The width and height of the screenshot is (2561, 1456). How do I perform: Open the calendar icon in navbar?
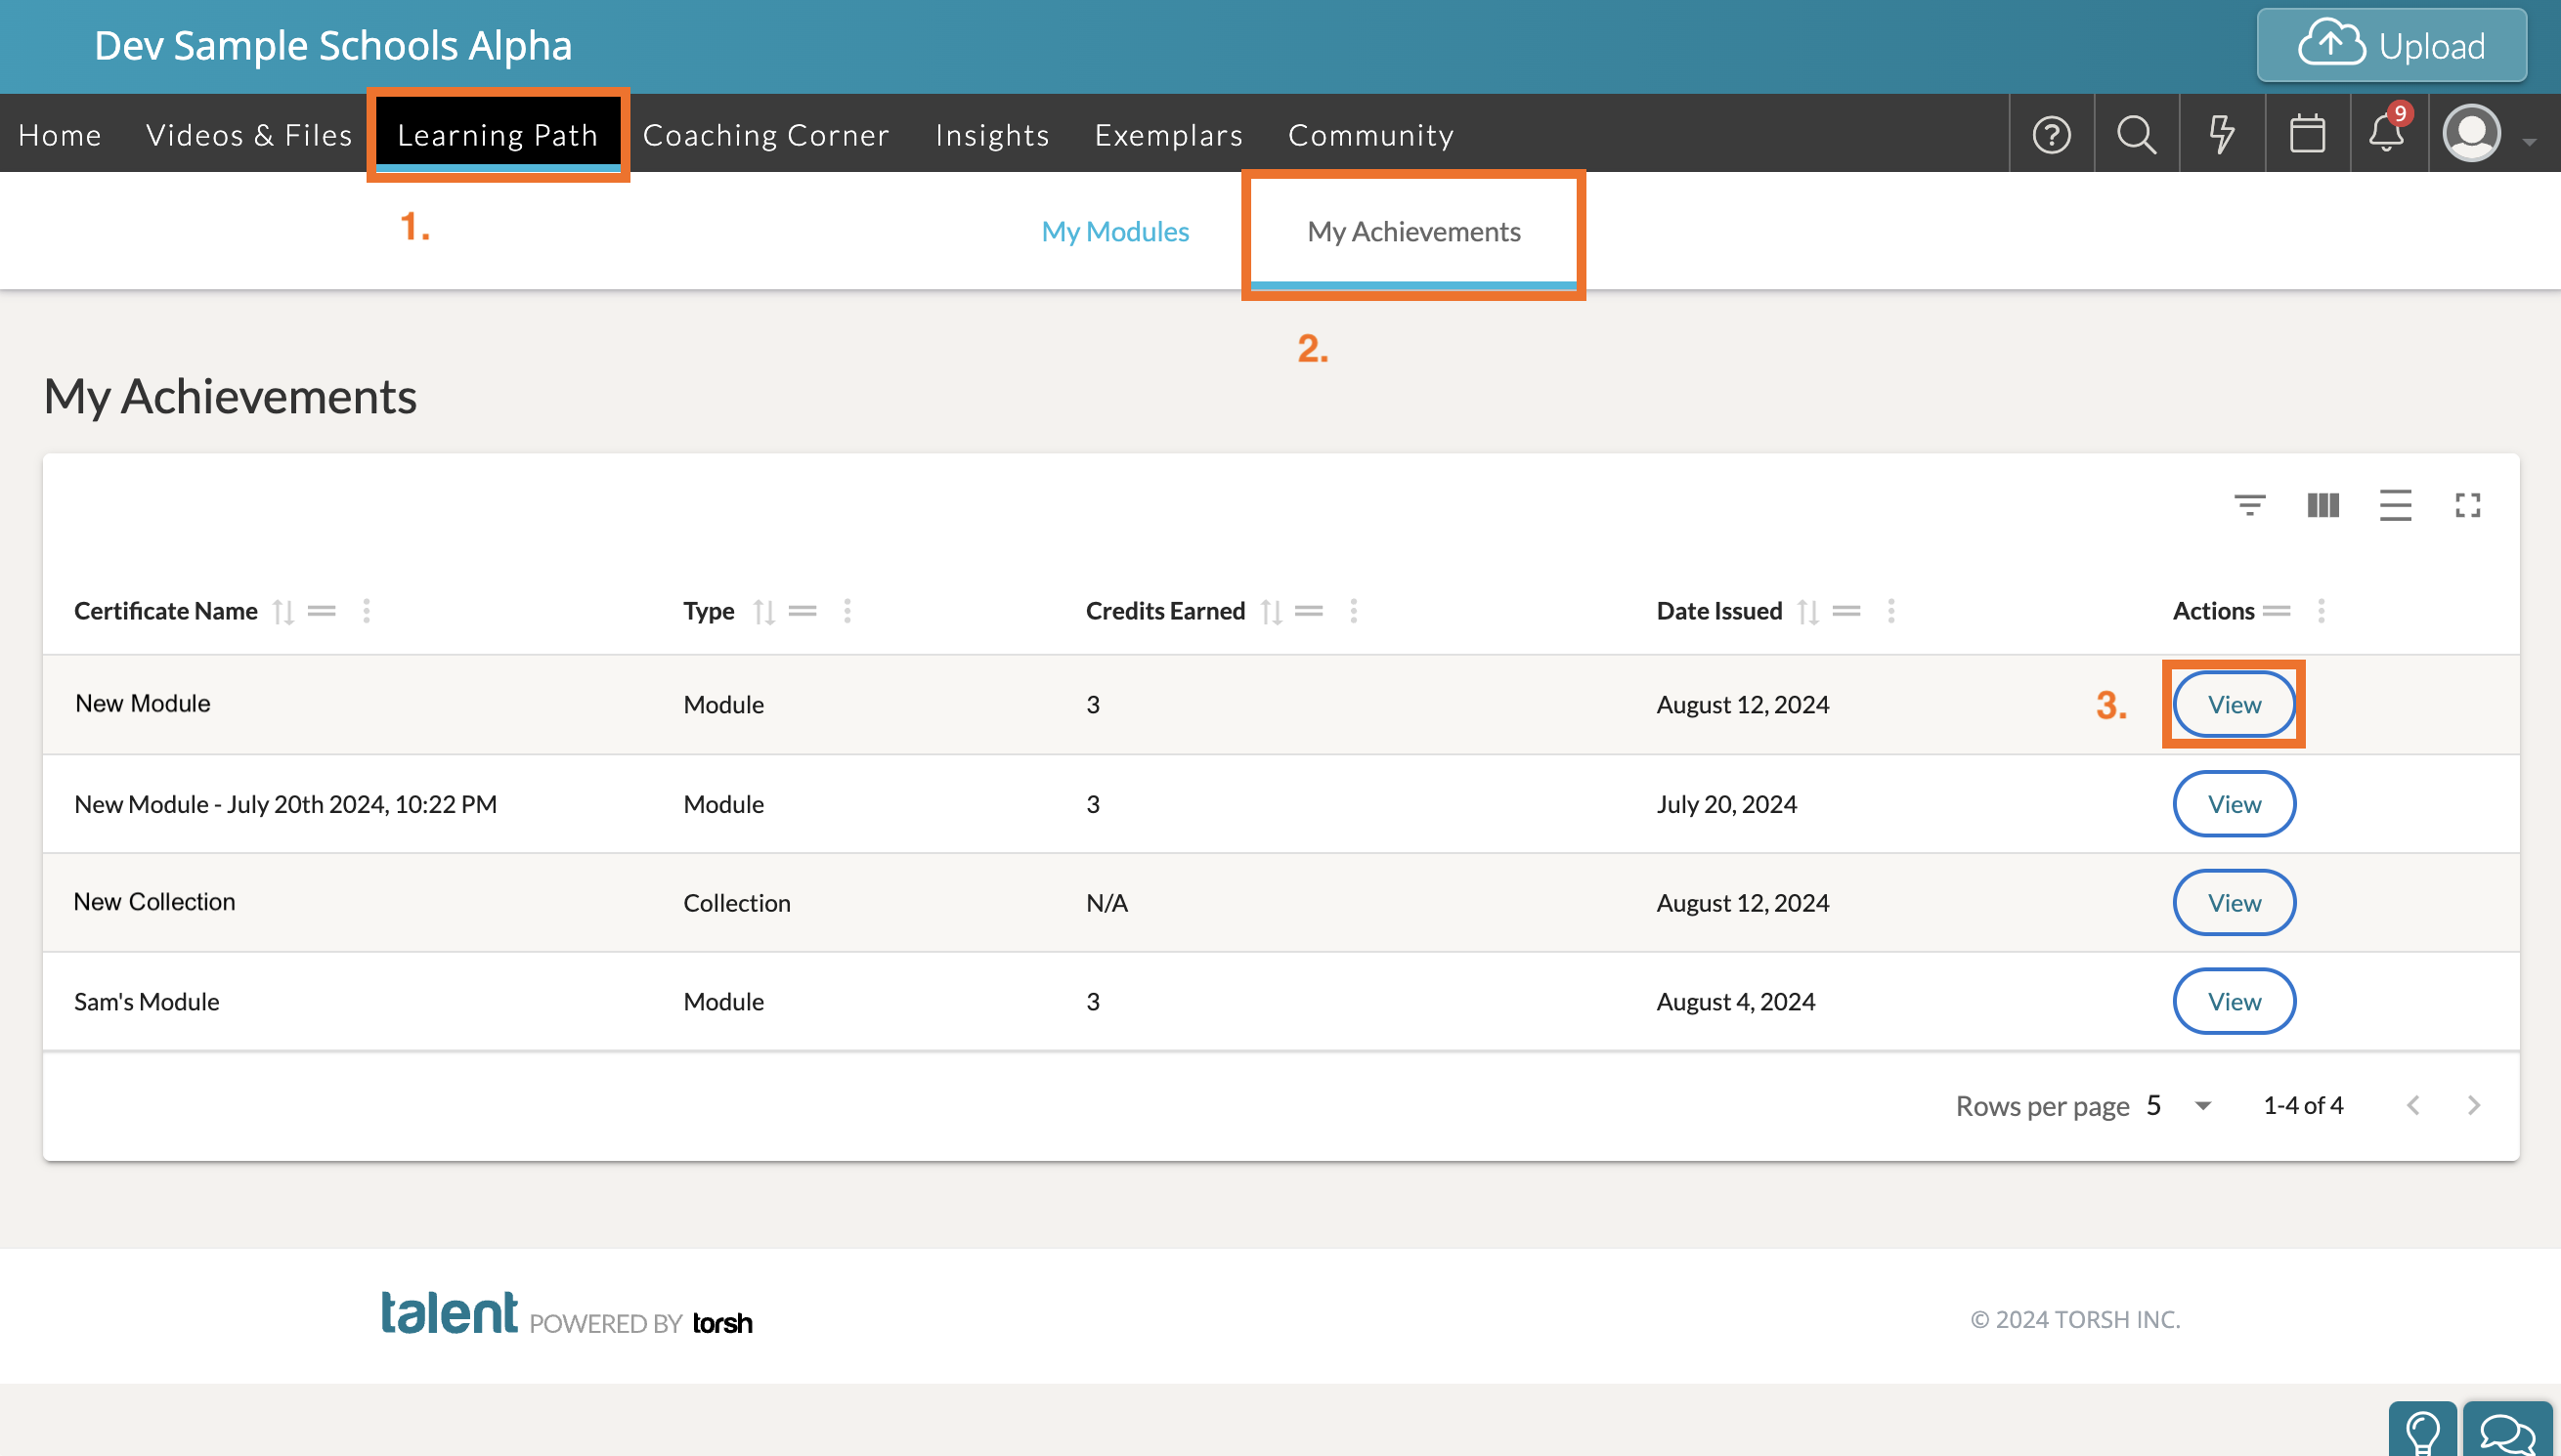tap(2307, 134)
